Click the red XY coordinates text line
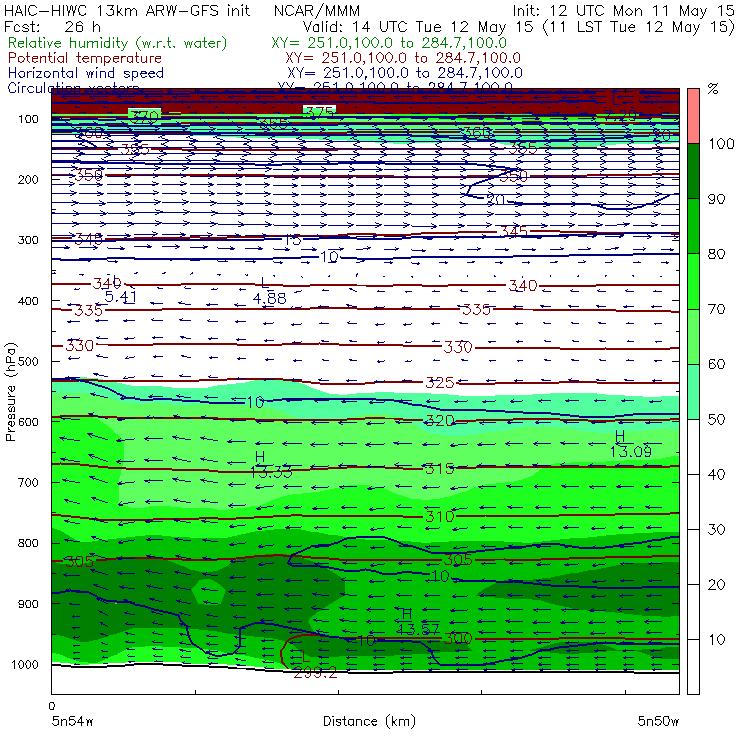The height and width of the screenshot is (740, 740). [x=403, y=58]
